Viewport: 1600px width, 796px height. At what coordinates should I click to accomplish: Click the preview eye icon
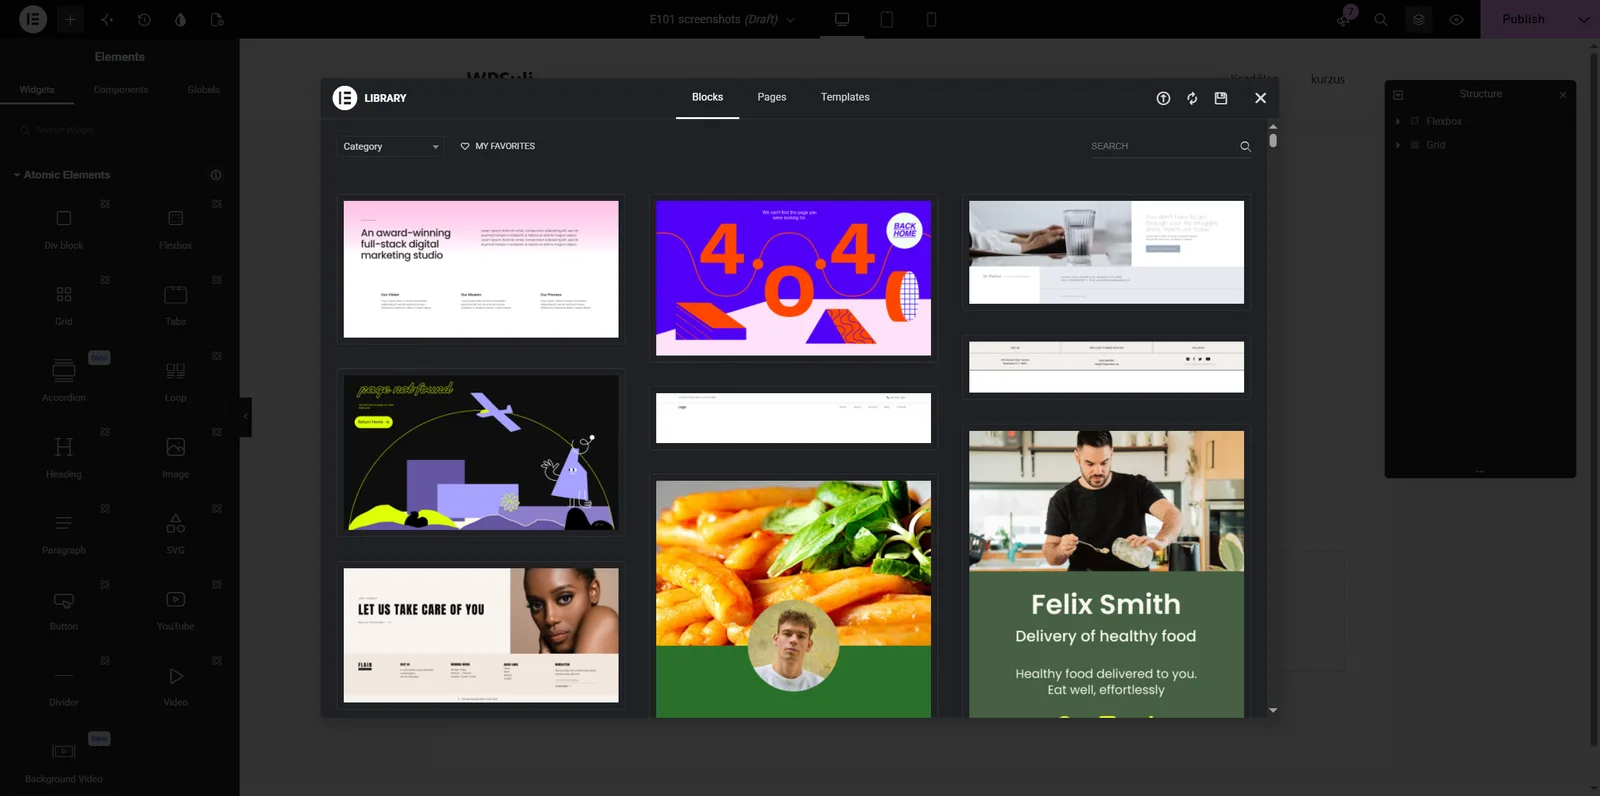click(1456, 19)
